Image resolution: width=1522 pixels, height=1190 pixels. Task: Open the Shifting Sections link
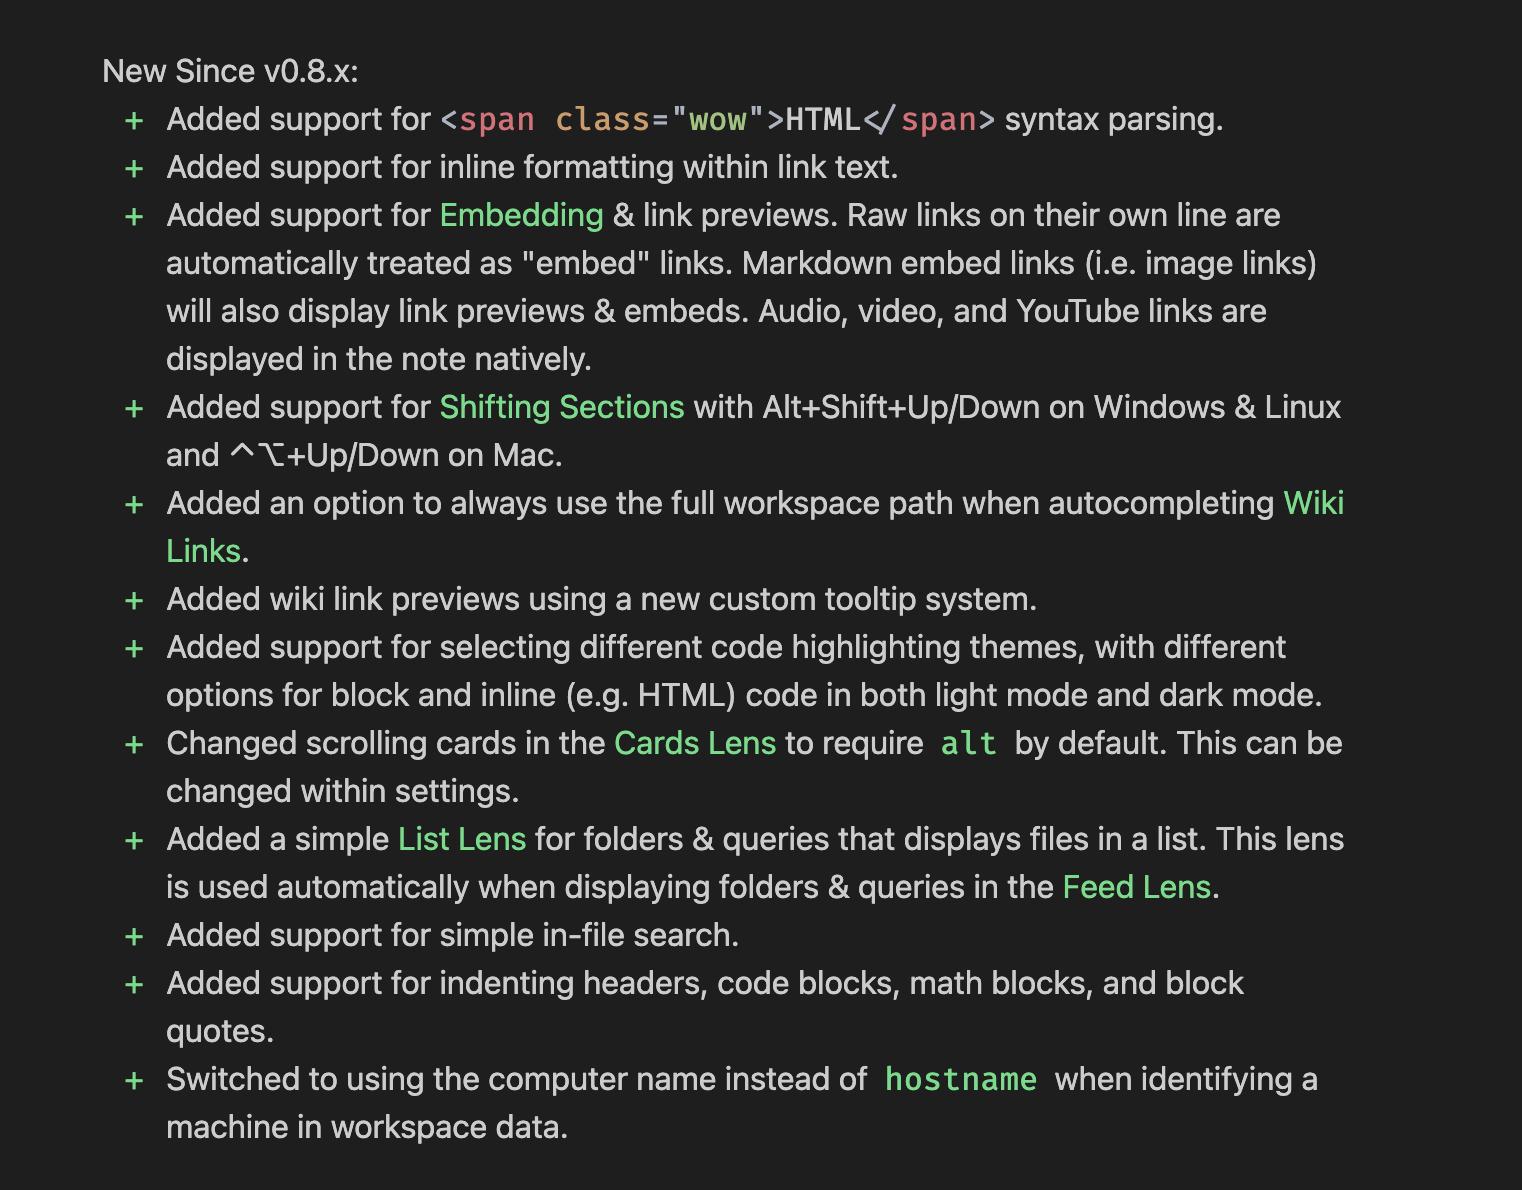562,407
